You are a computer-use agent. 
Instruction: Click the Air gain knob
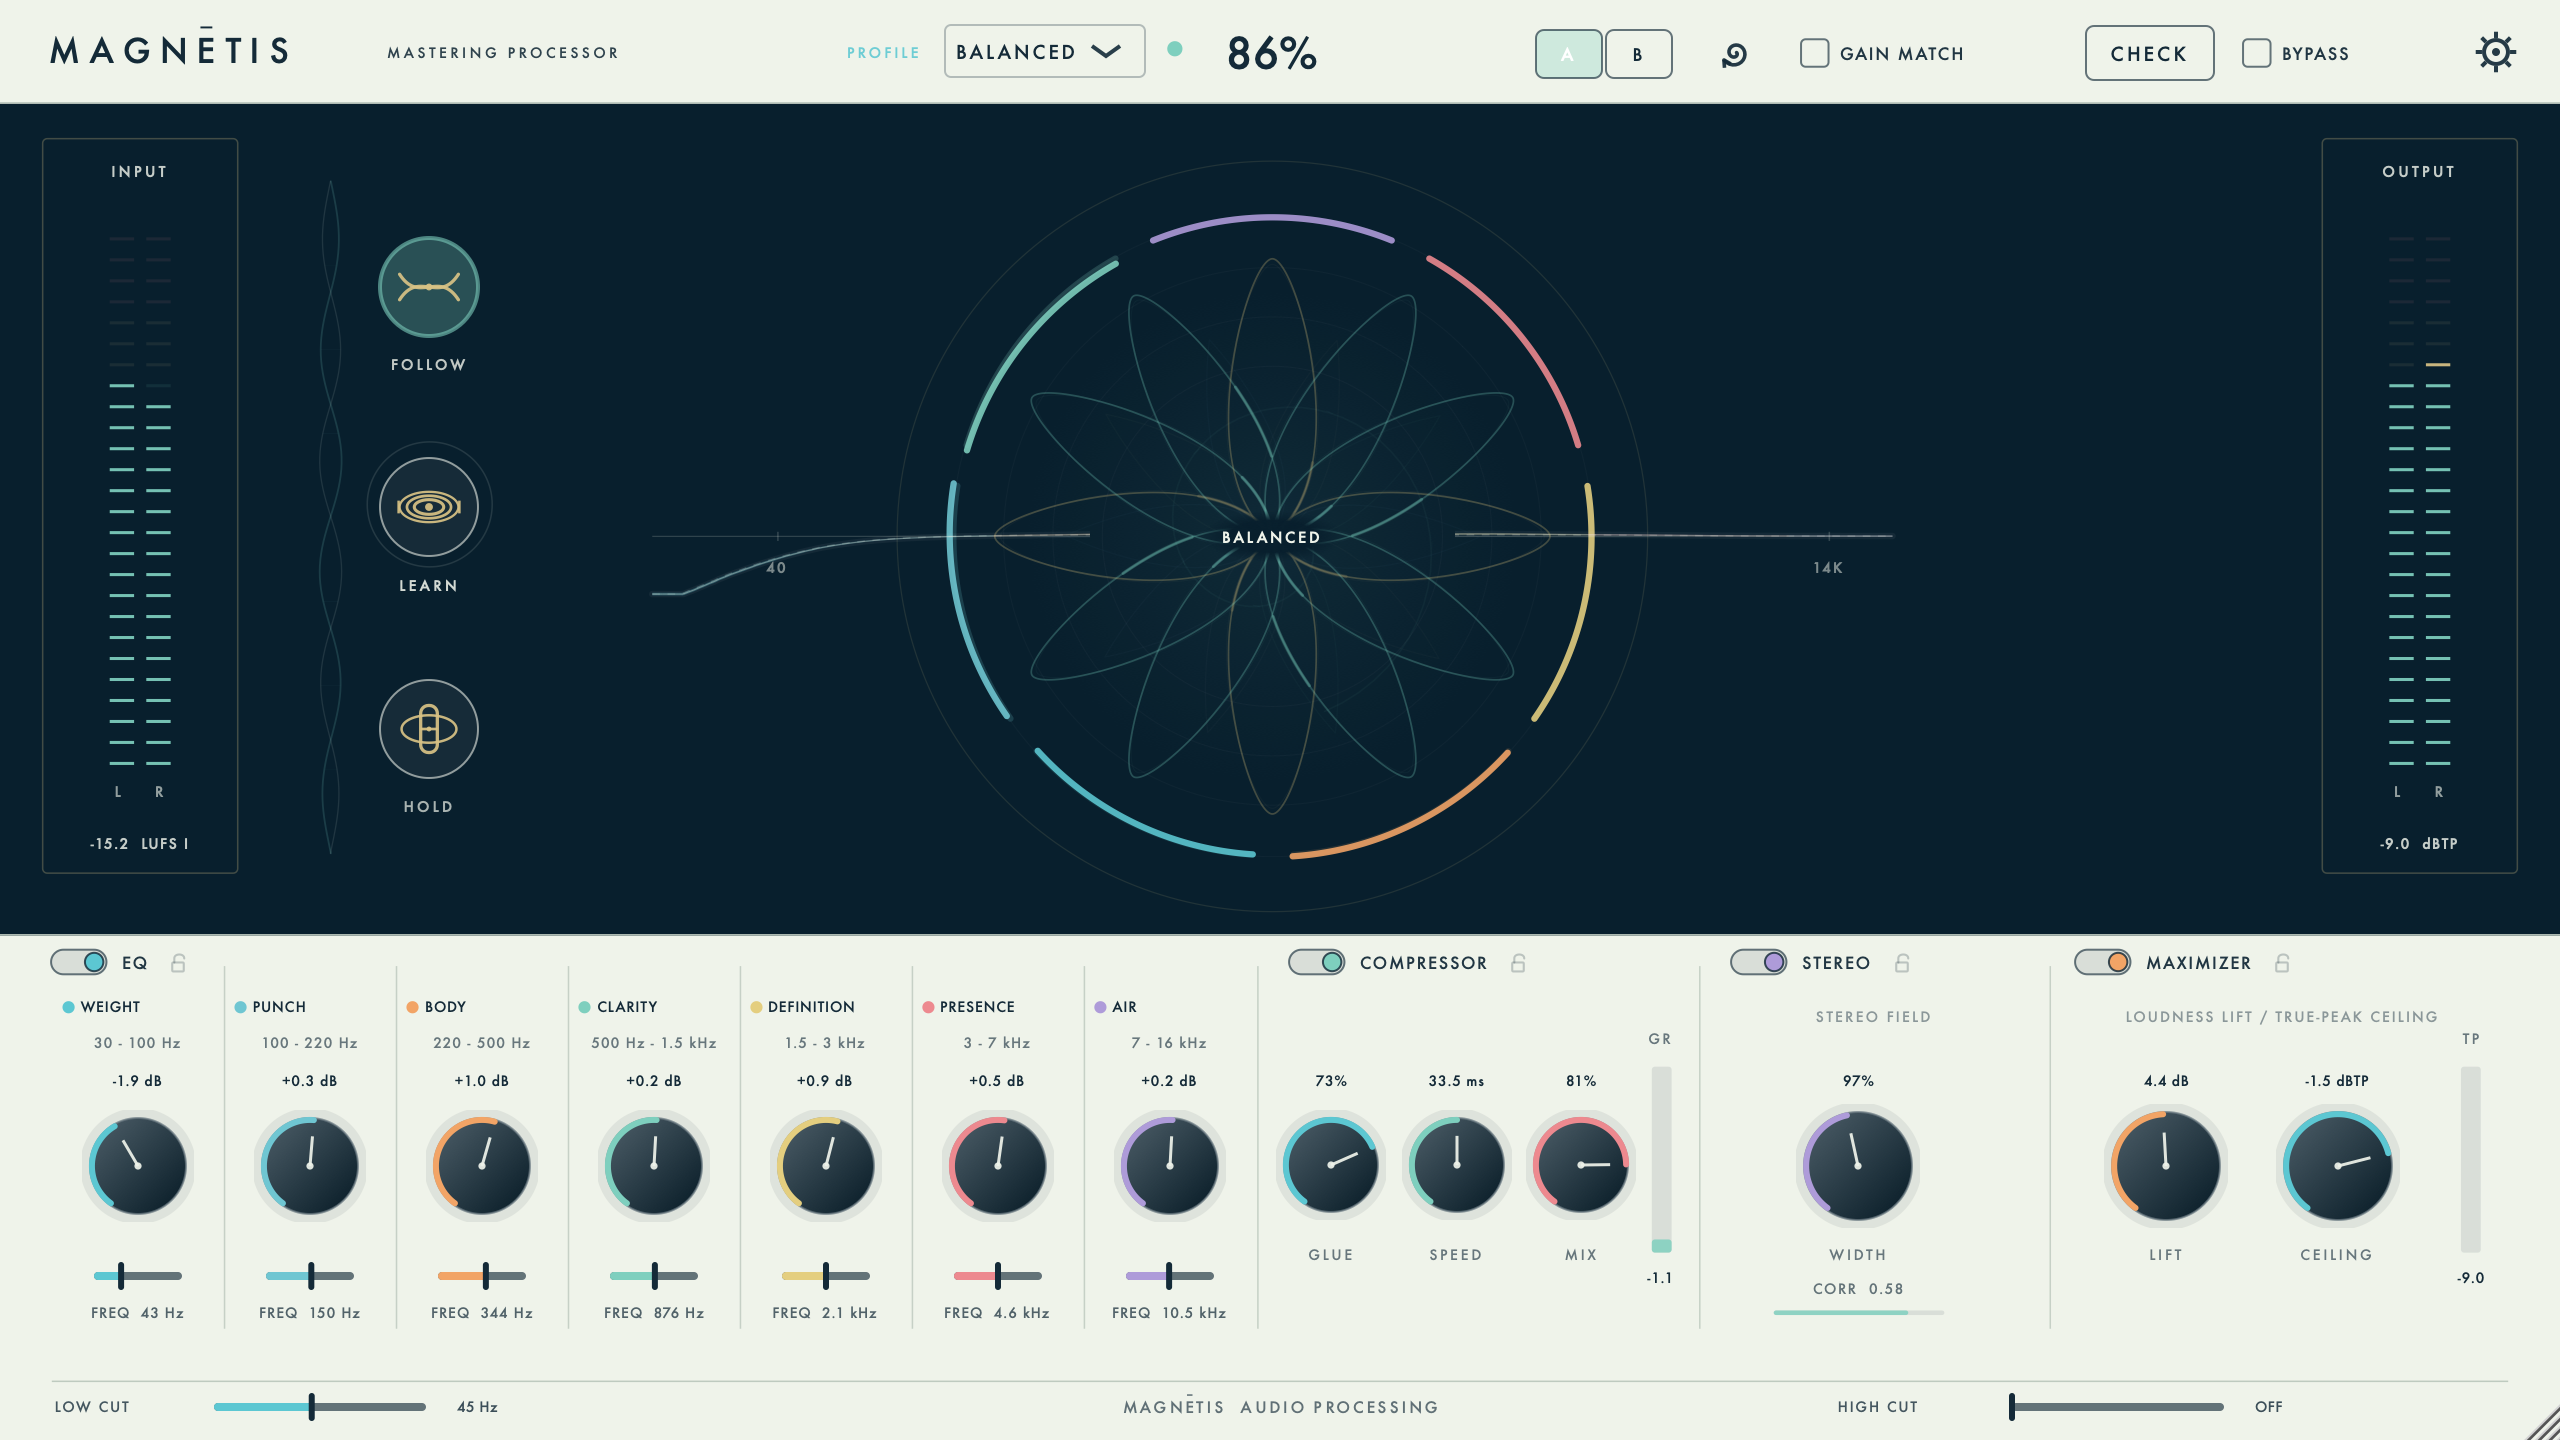click(x=1170, y=1165)
